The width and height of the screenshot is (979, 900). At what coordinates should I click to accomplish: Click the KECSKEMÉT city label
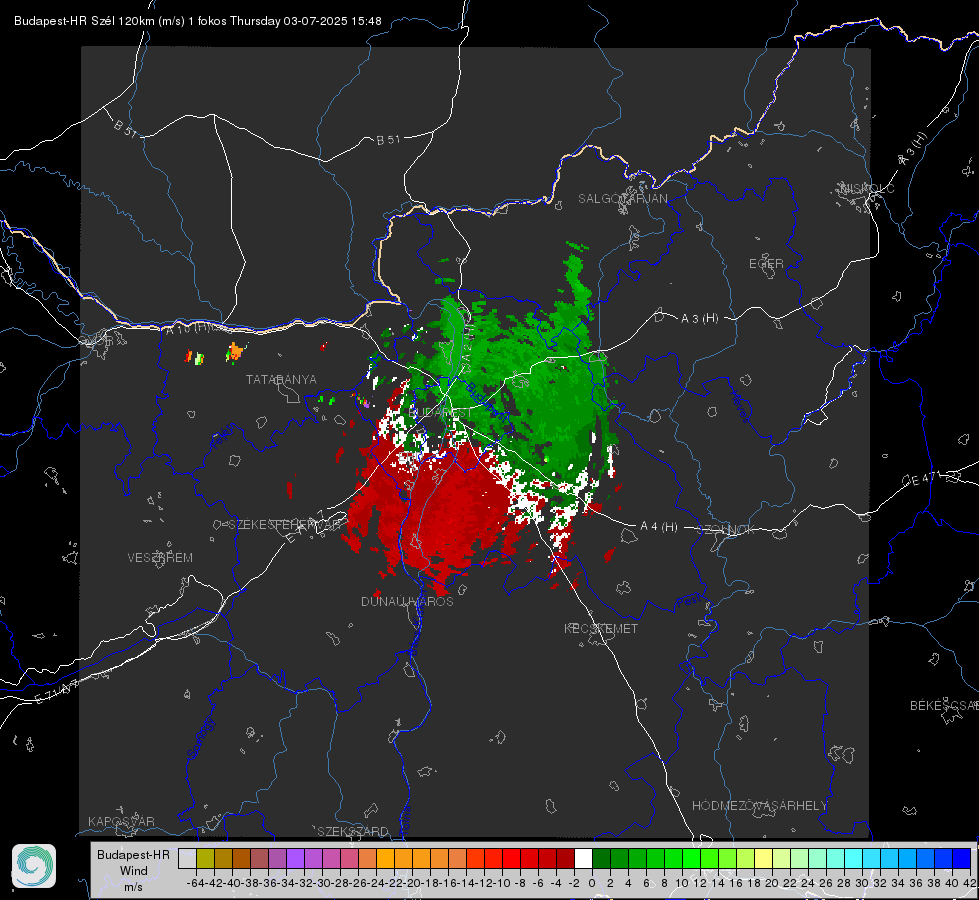(x=601, y=628)
